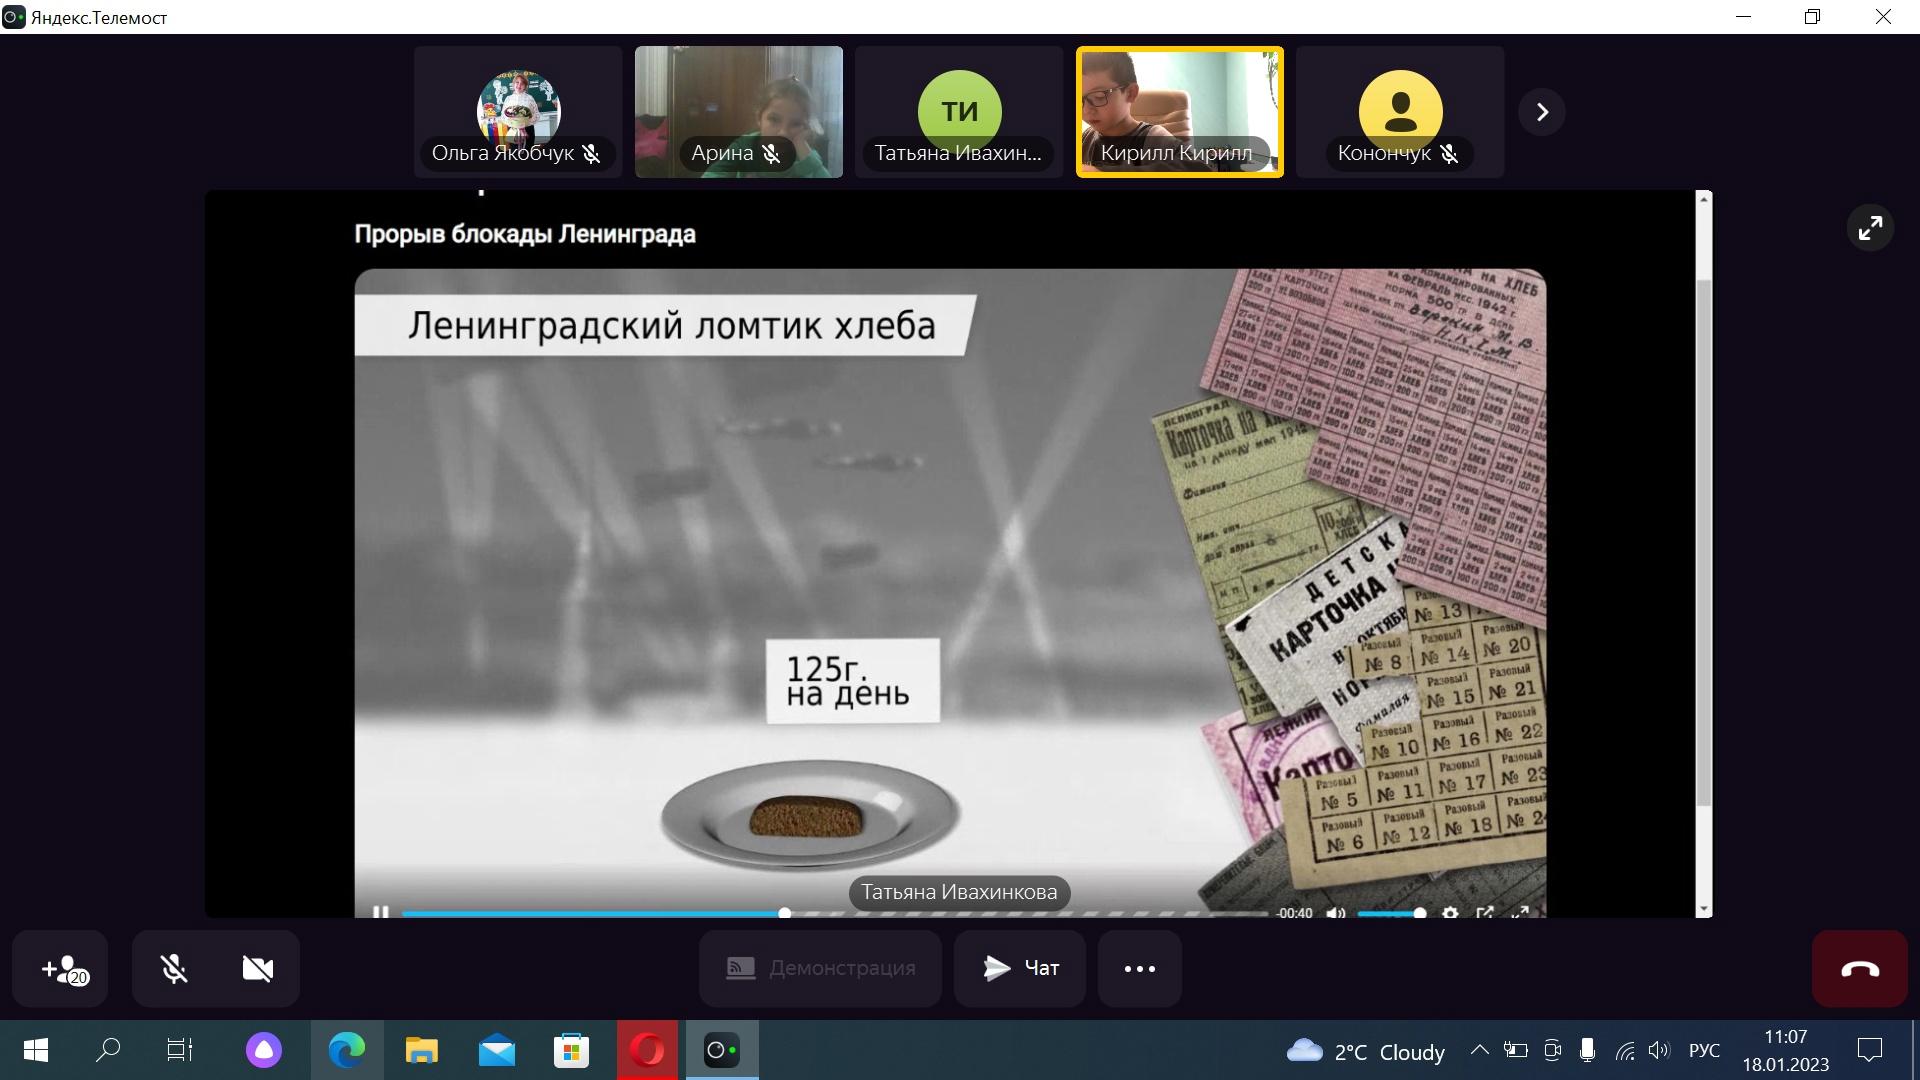Expand presentation to fullscreen via arrows icon
The height and width of the screenshot is (1080, 1920).
pyautogui.click(x=1869, y=228)
